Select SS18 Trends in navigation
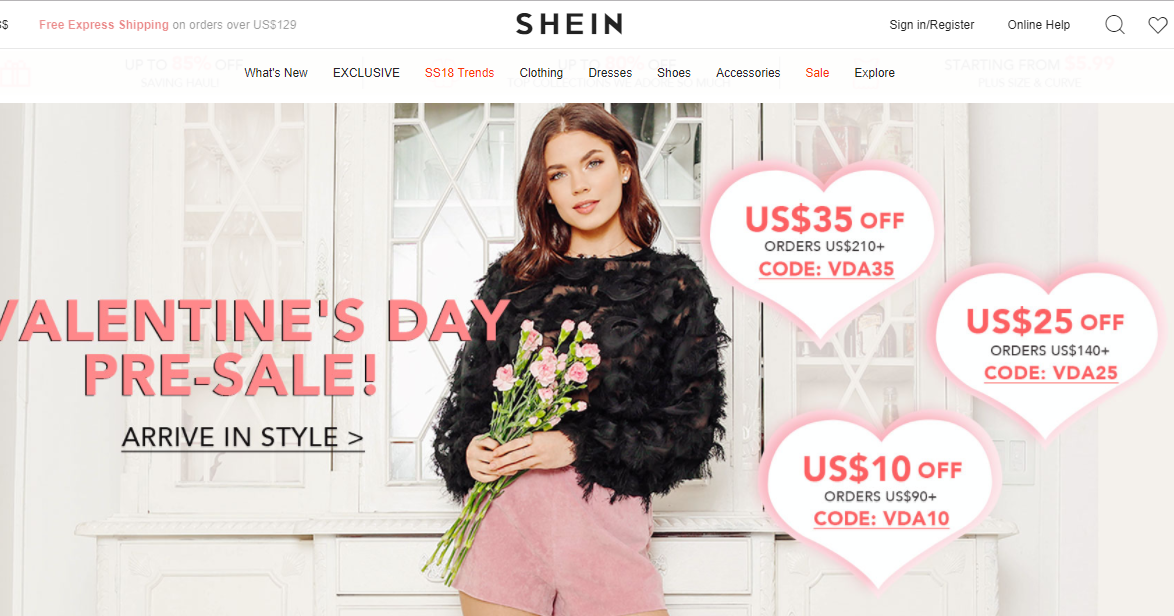Viewport: 1174px width, 616px height. 459,73
